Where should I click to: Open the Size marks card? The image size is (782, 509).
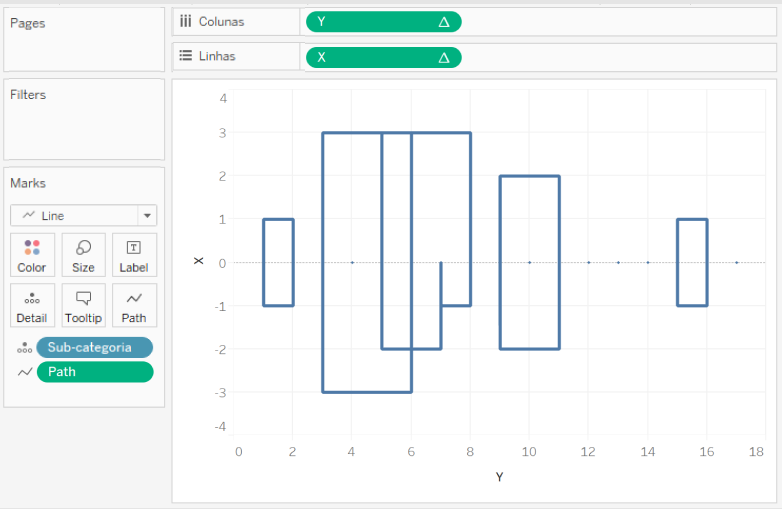[x=83, y=255]
